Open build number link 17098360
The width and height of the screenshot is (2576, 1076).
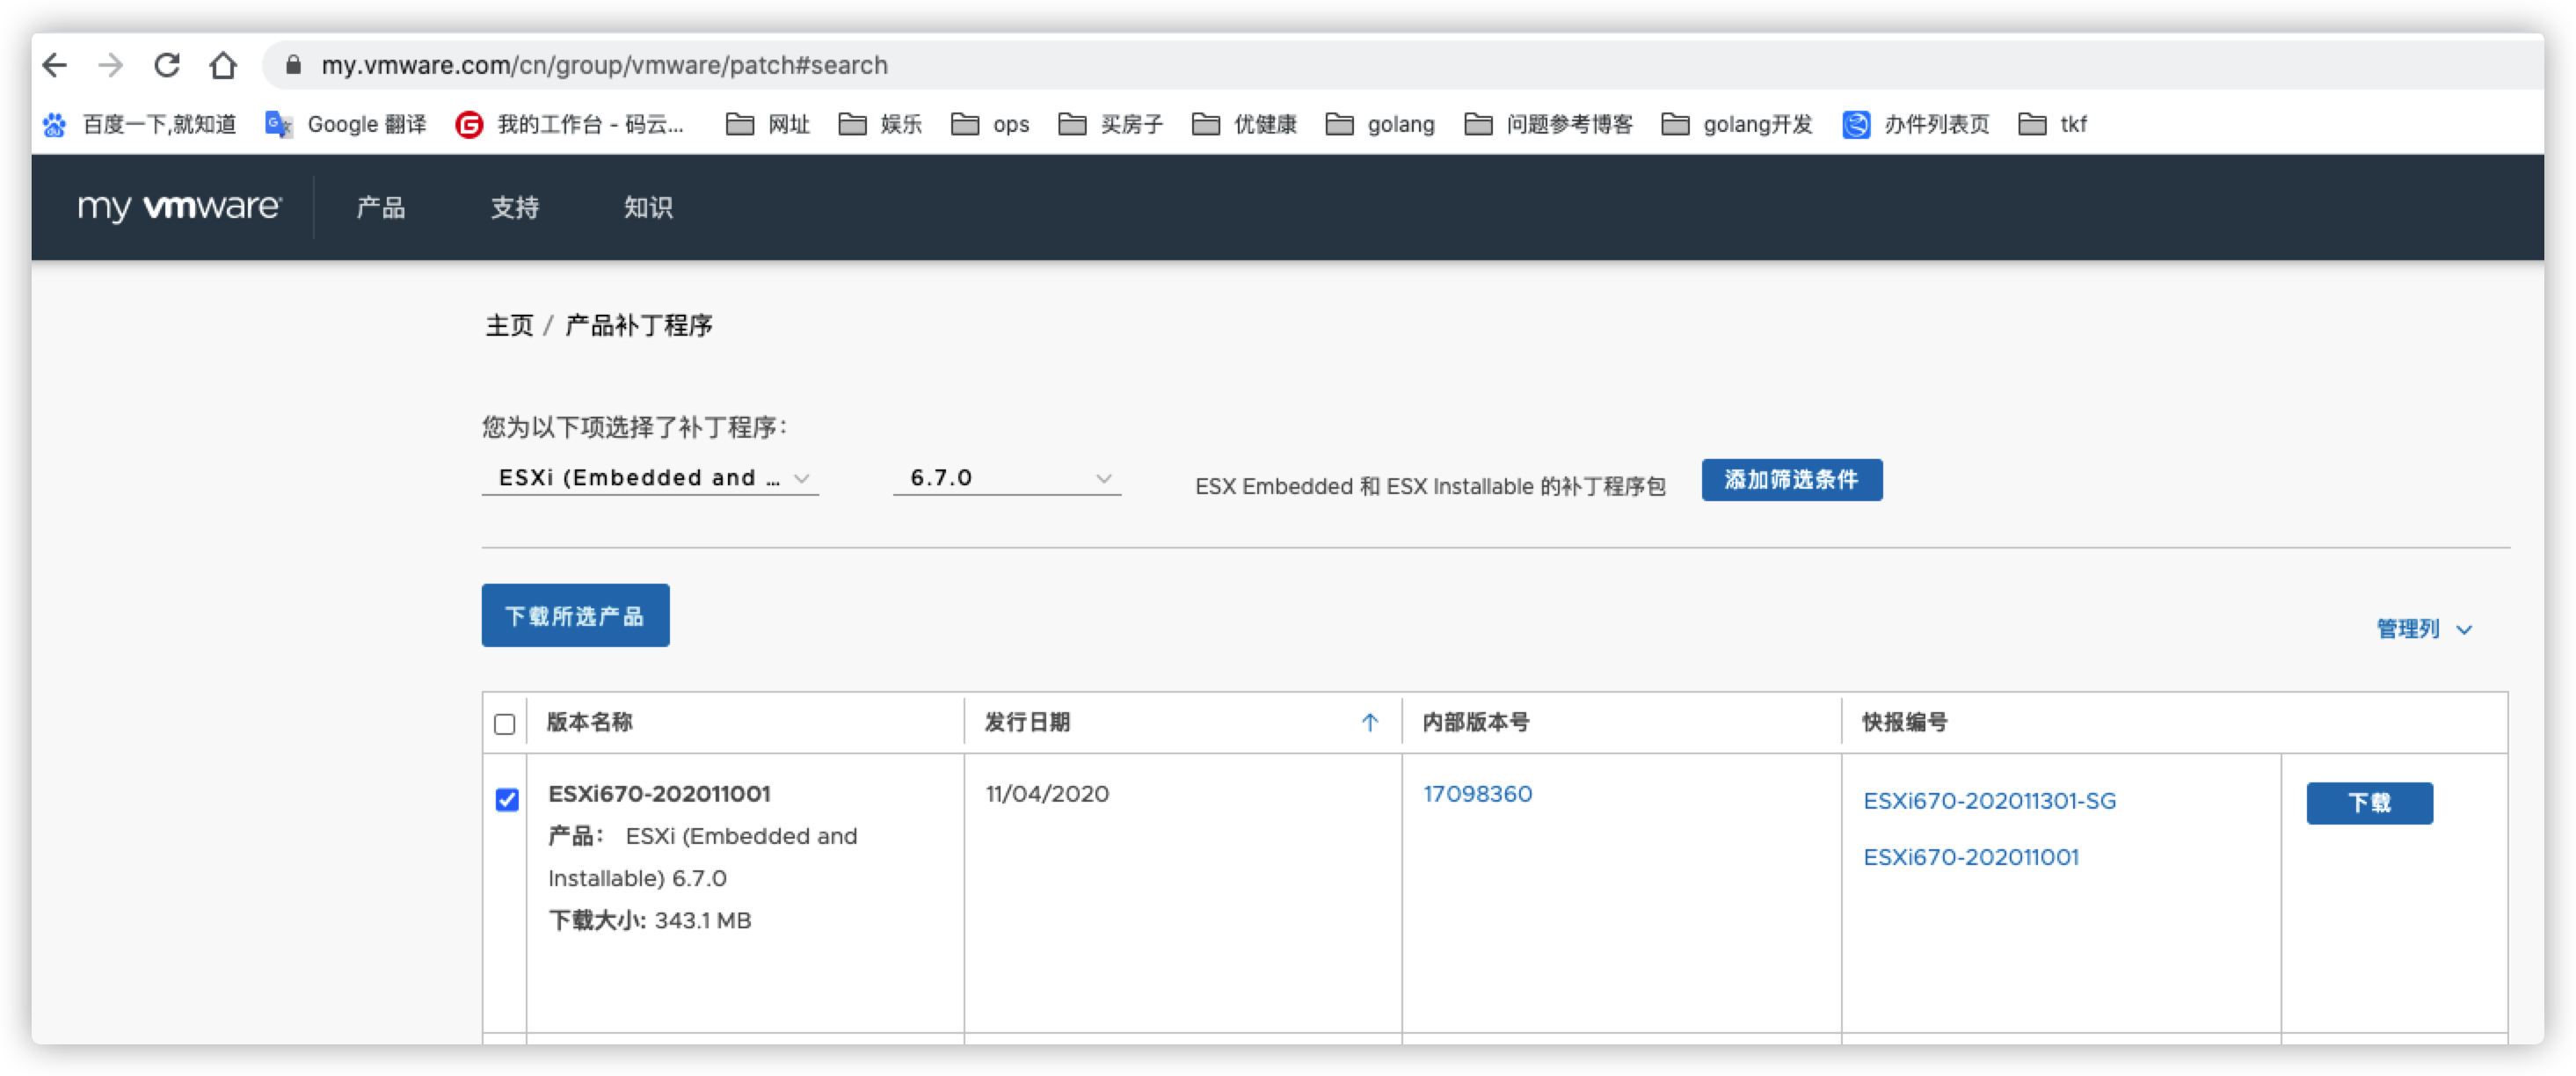(x=1477, y=794)
